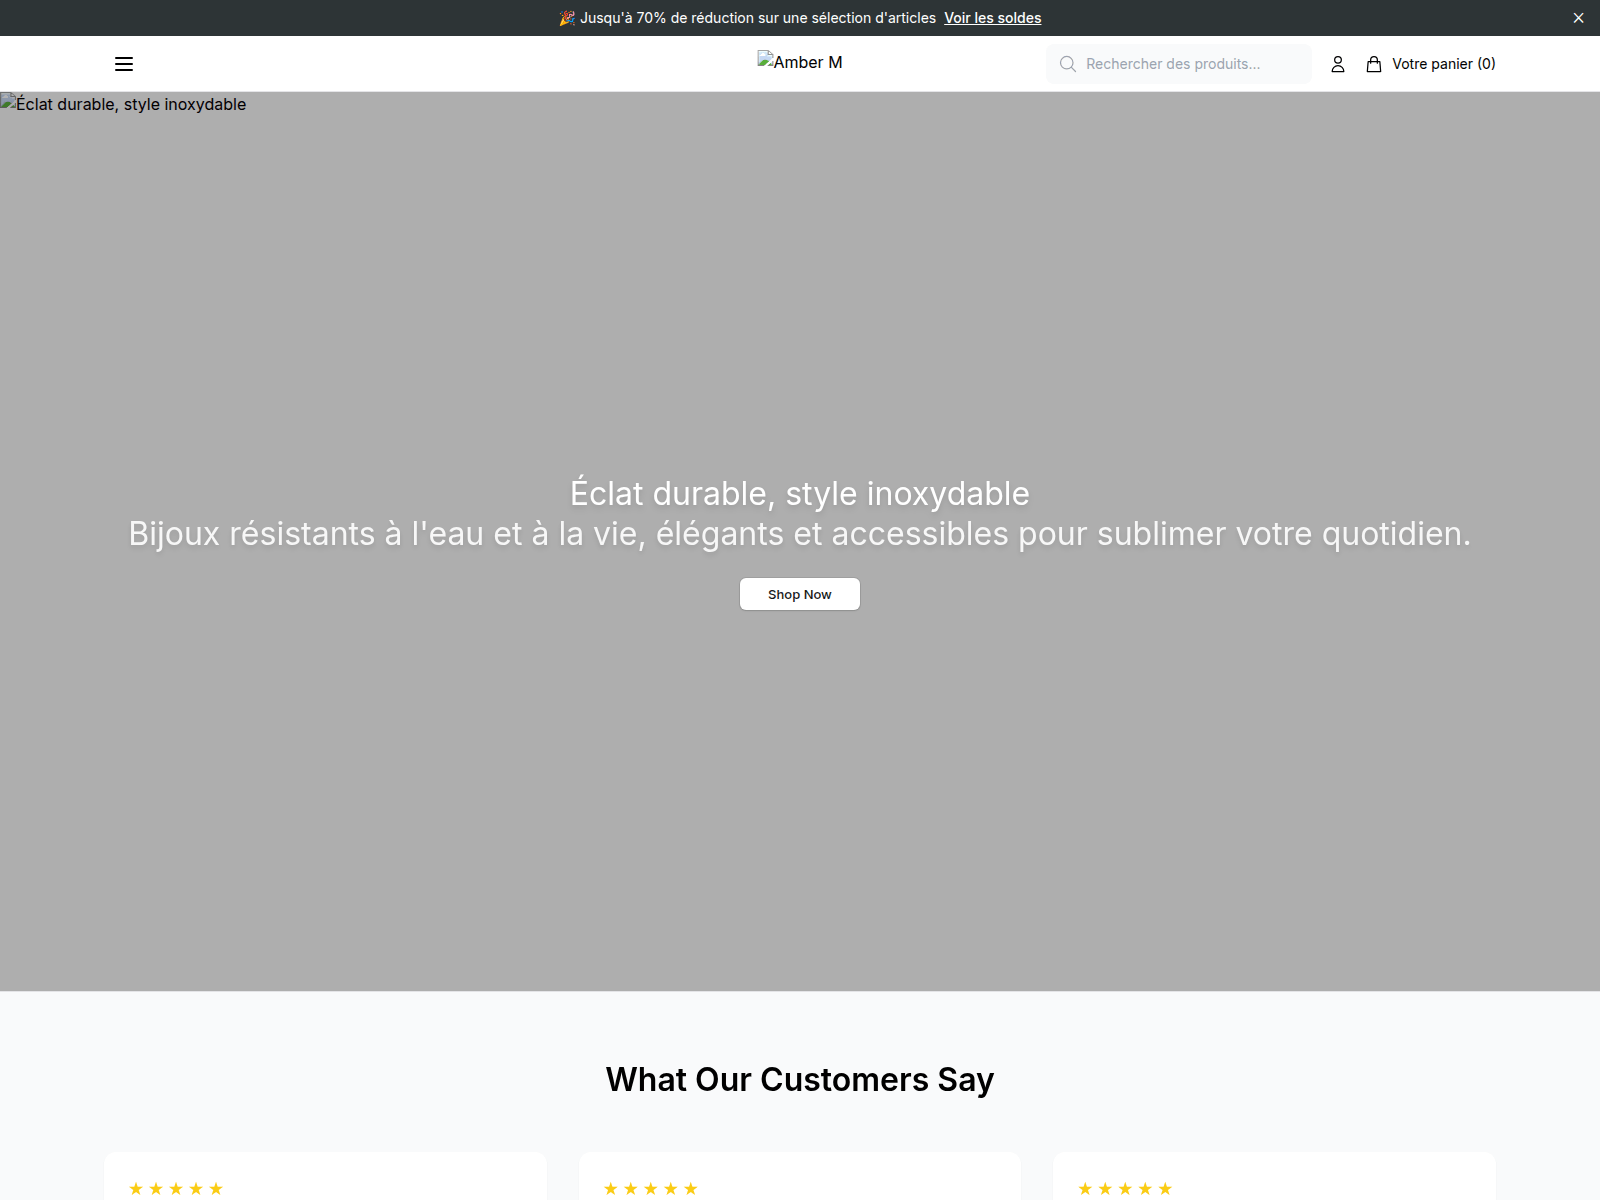This screenshot has height=1200, width=1600.
Task: Follow the 'Voir les soldes' link
Action: point(993,18)
